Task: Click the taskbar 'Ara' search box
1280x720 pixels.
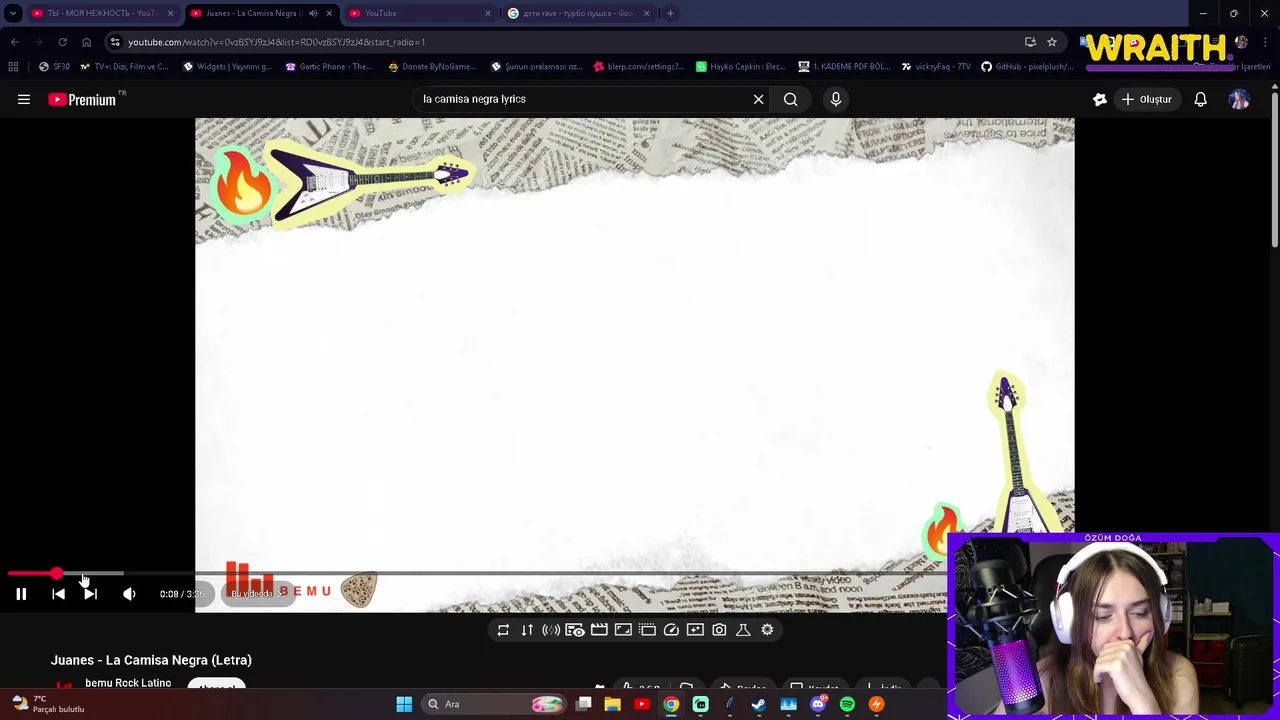Action: point(495,704)
